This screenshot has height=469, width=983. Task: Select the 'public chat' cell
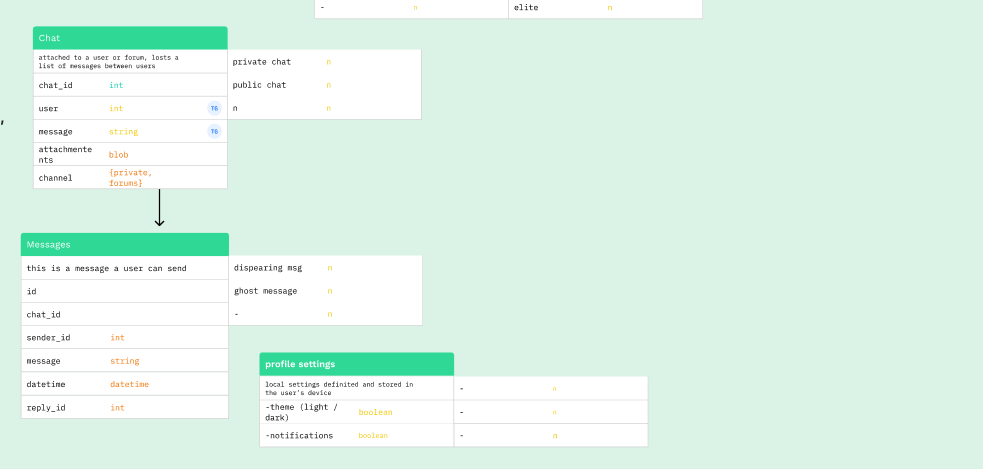click(259, 85)
